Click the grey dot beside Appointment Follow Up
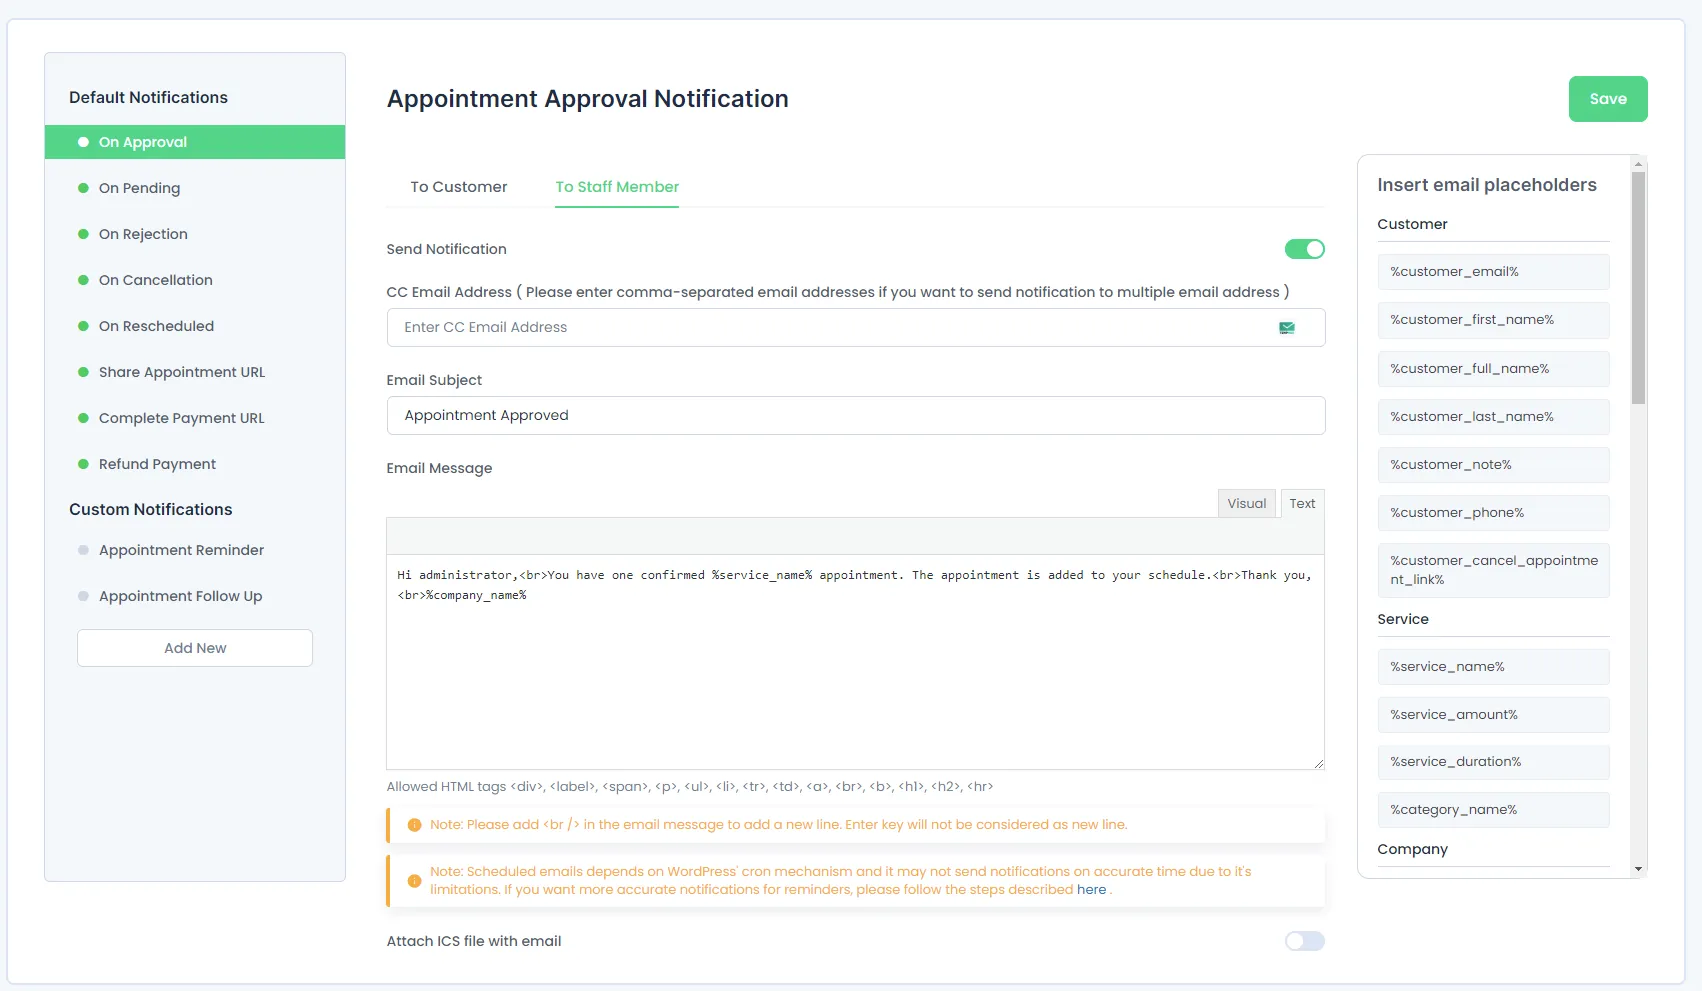 point(84,596)
